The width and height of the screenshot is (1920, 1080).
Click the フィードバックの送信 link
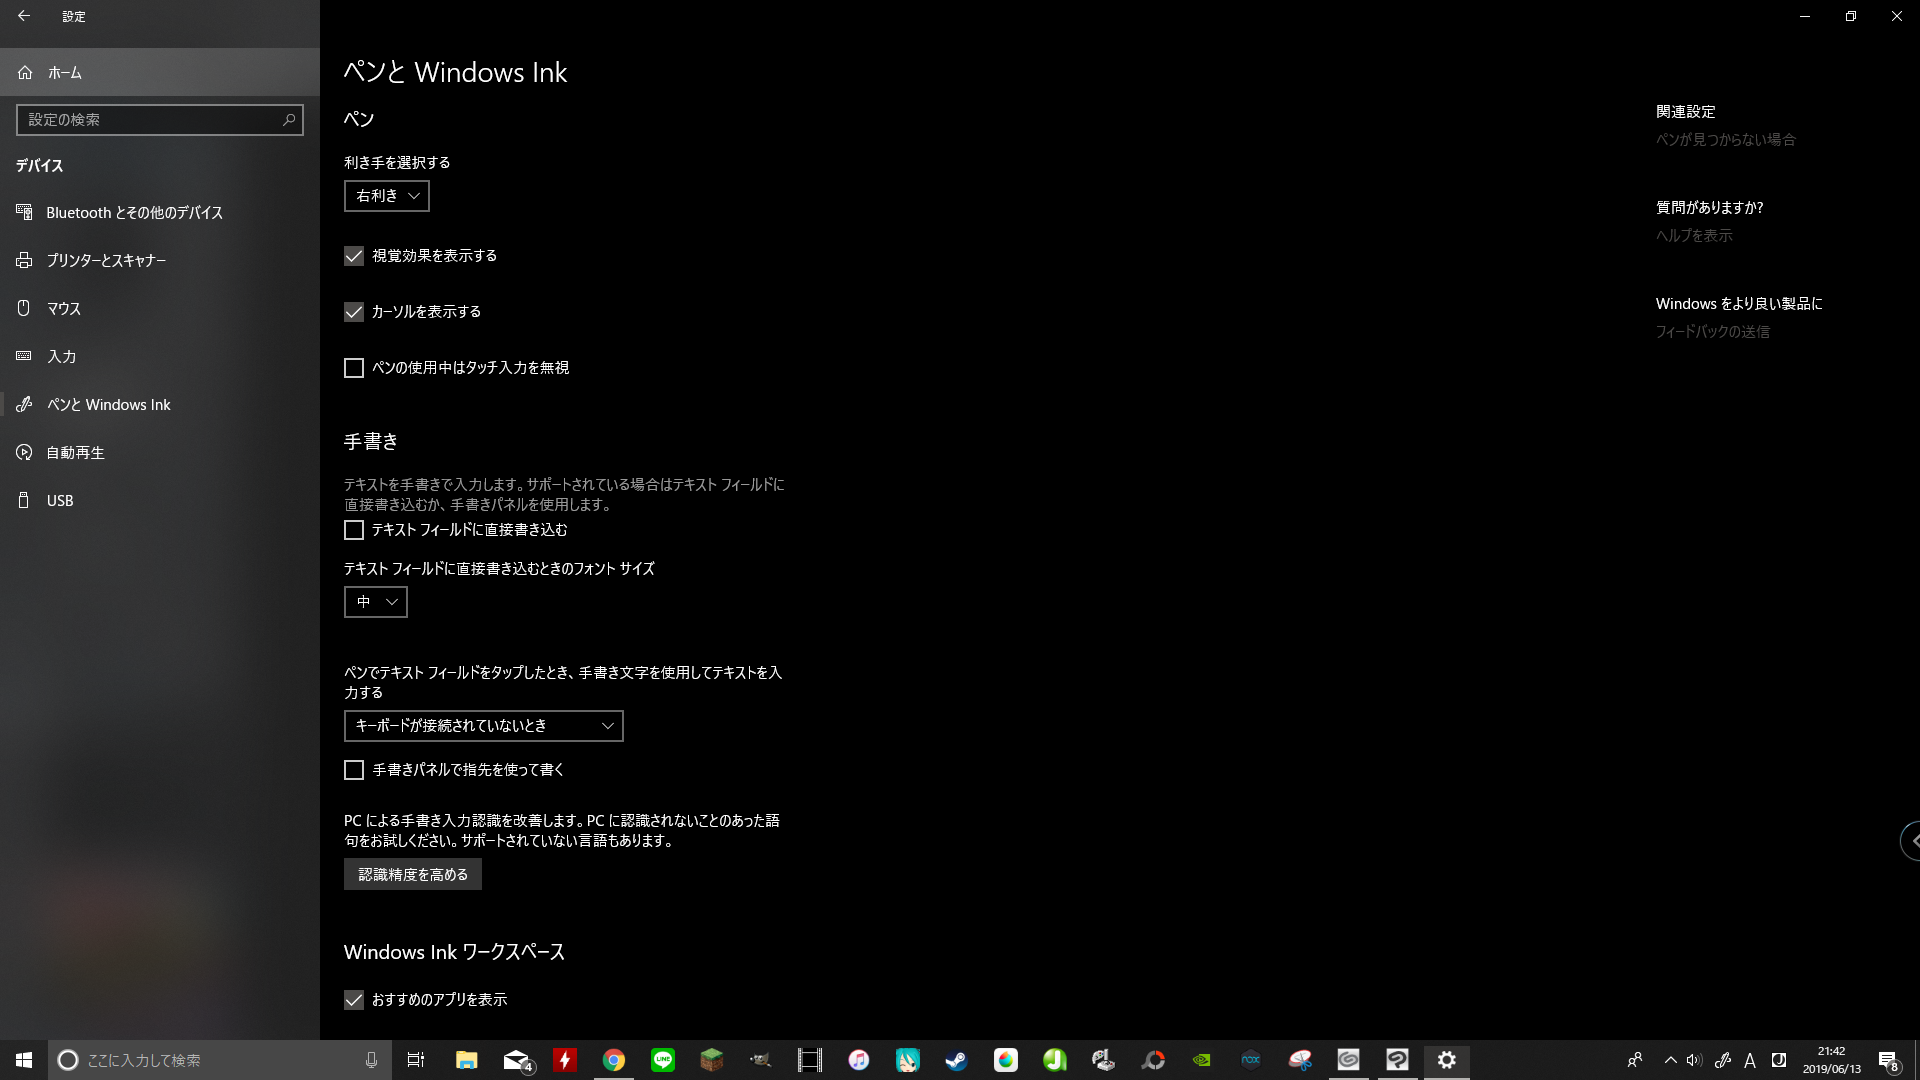[1712, 332]
